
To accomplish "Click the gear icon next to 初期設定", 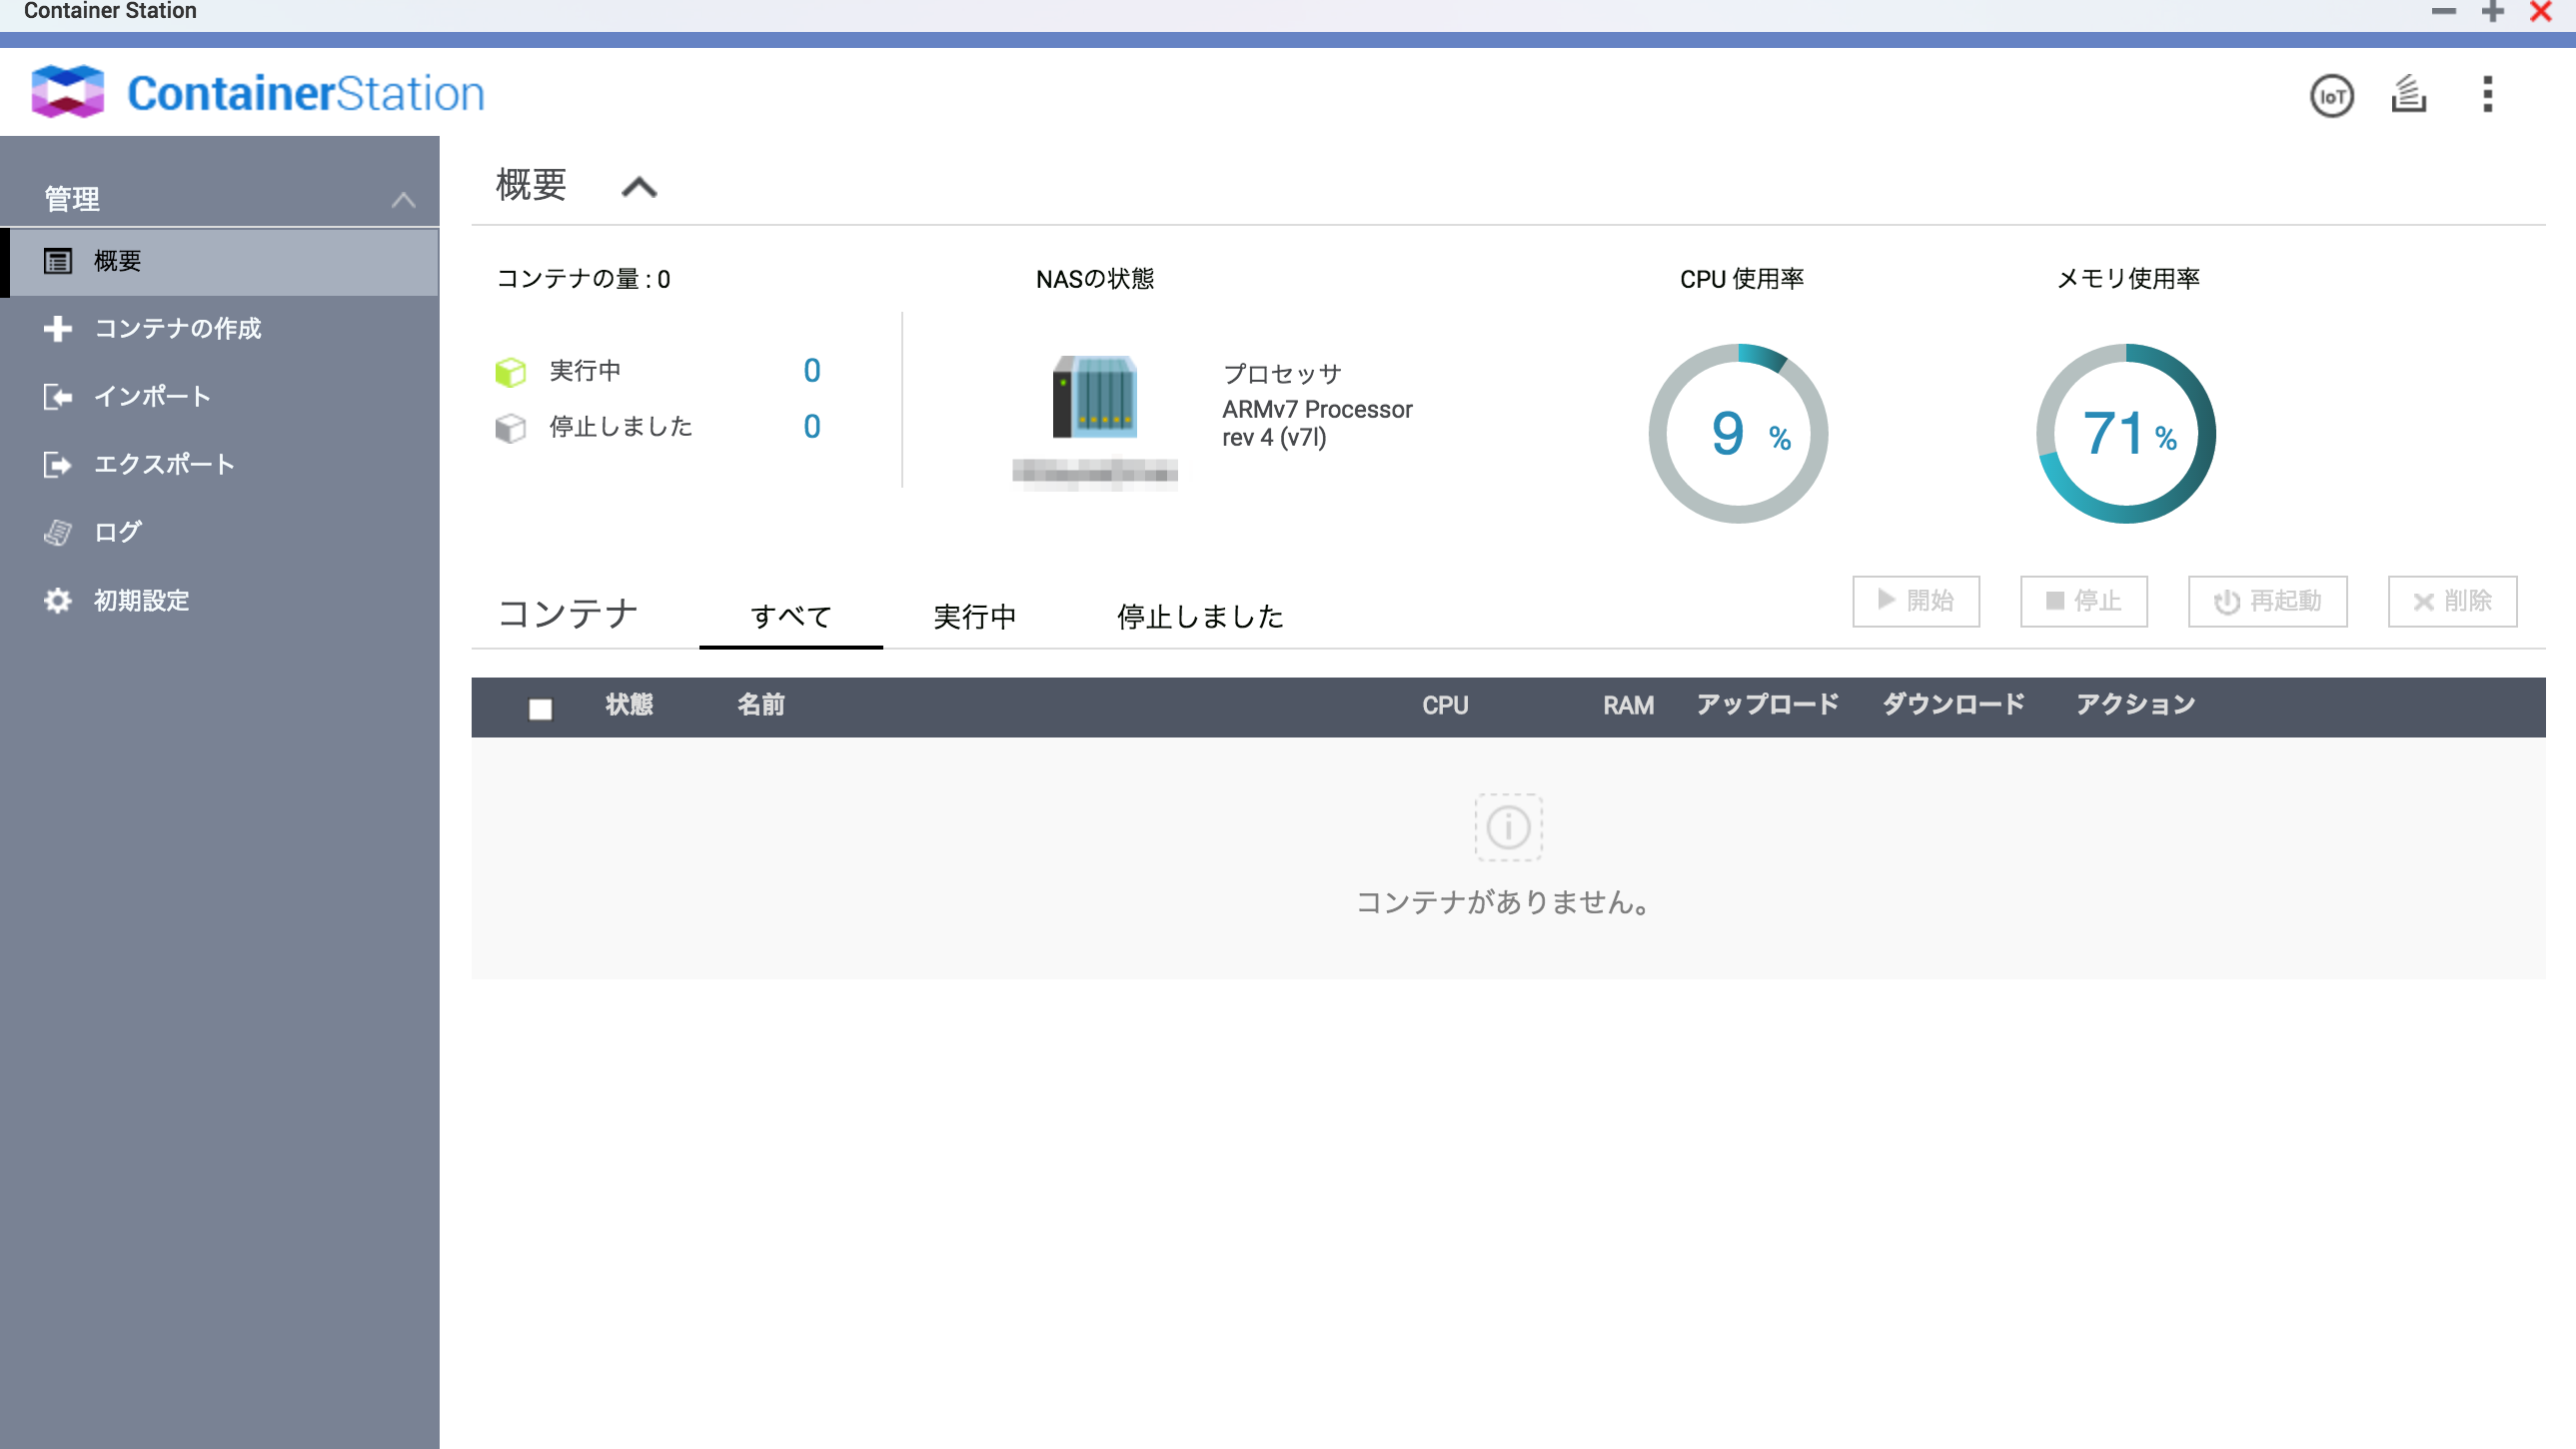I will click(58, 600).
